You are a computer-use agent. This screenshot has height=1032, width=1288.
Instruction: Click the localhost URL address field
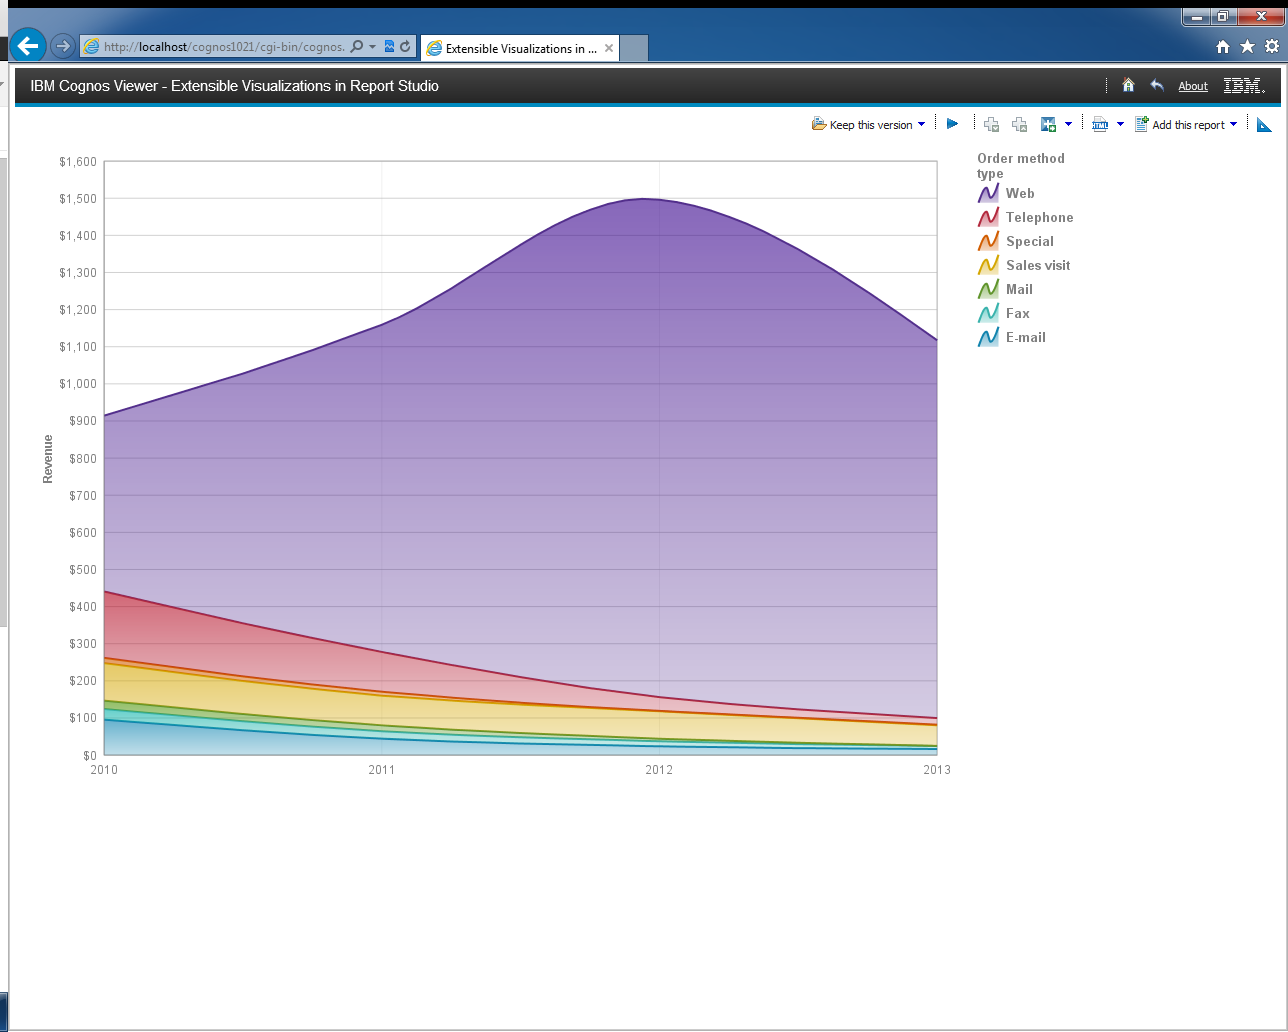224,47
